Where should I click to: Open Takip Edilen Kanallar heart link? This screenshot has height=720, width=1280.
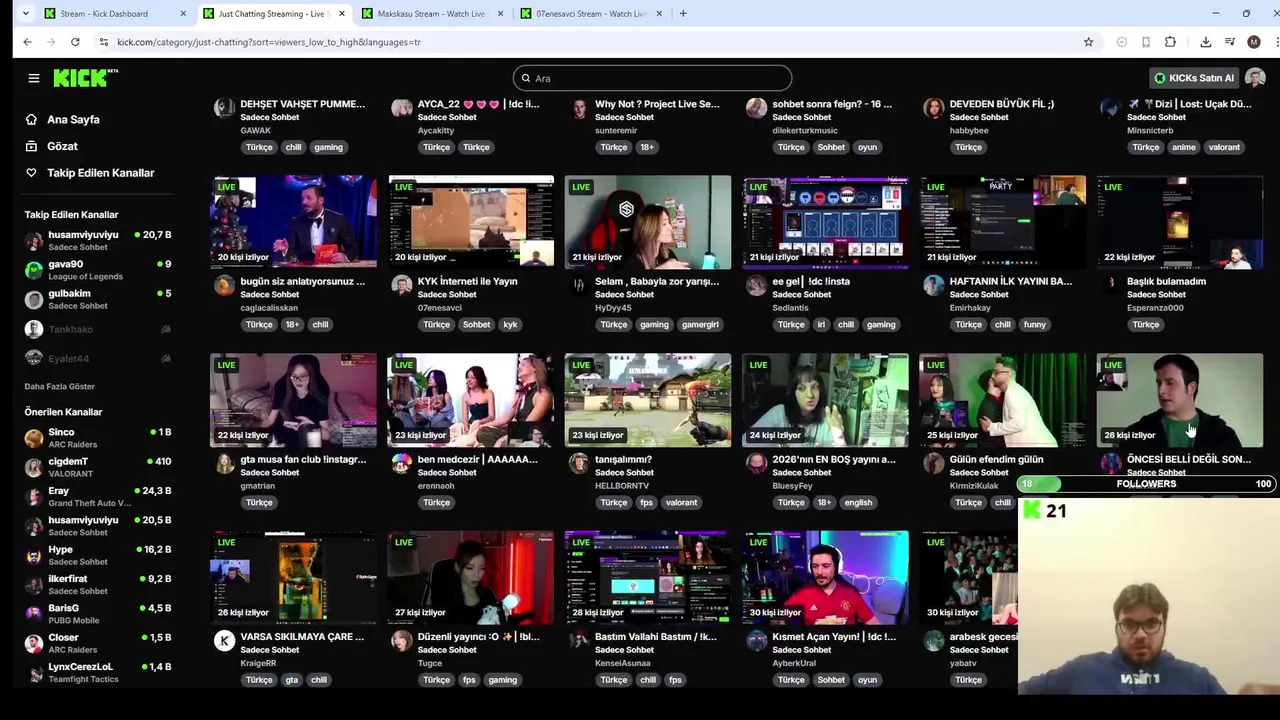(x=31, y=173)
